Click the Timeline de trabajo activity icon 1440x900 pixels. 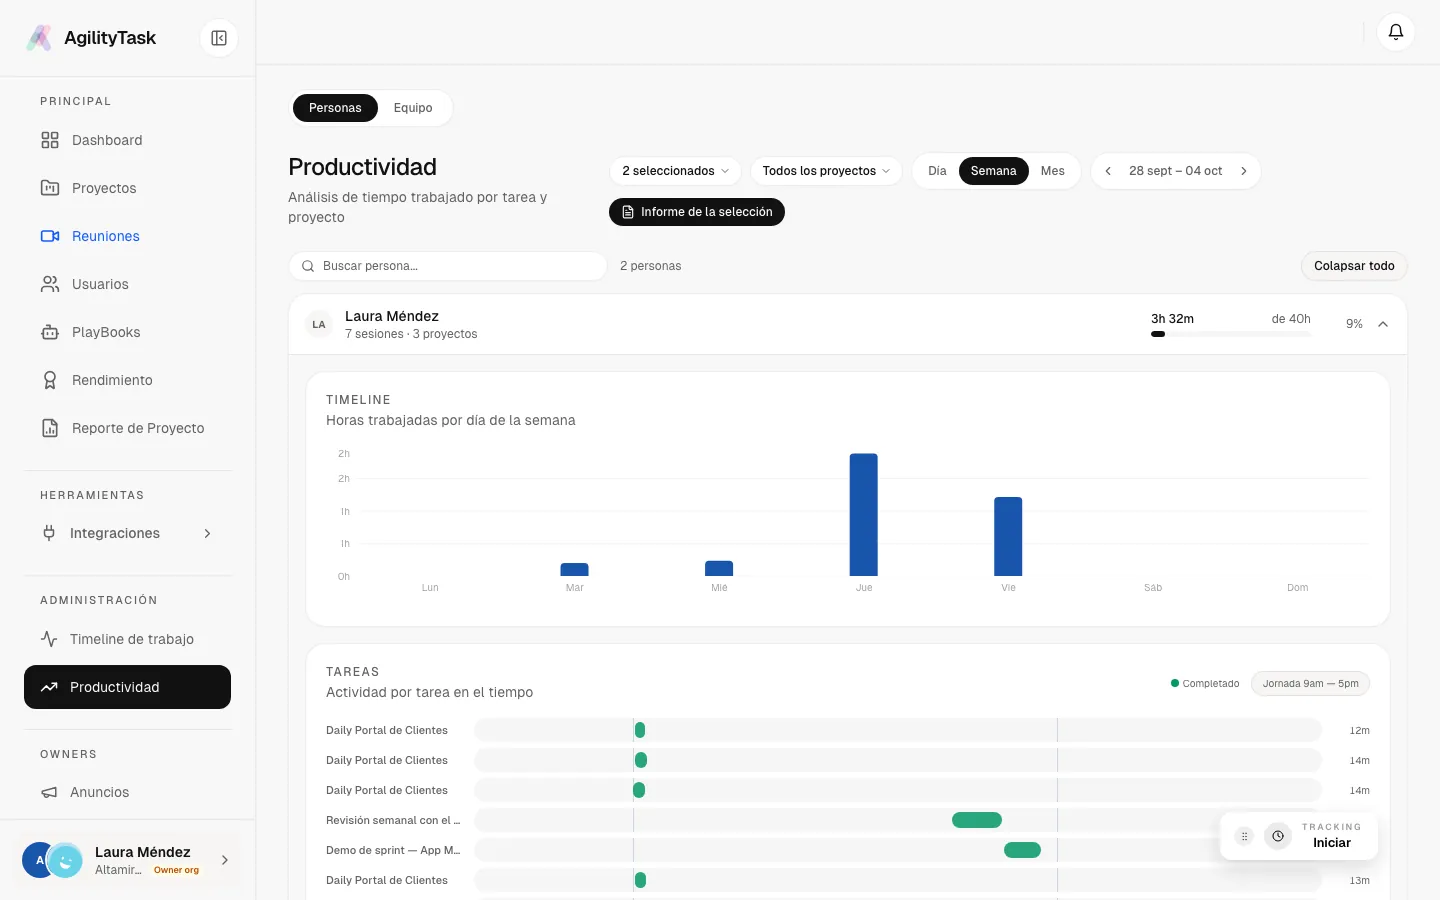[49, 639]
